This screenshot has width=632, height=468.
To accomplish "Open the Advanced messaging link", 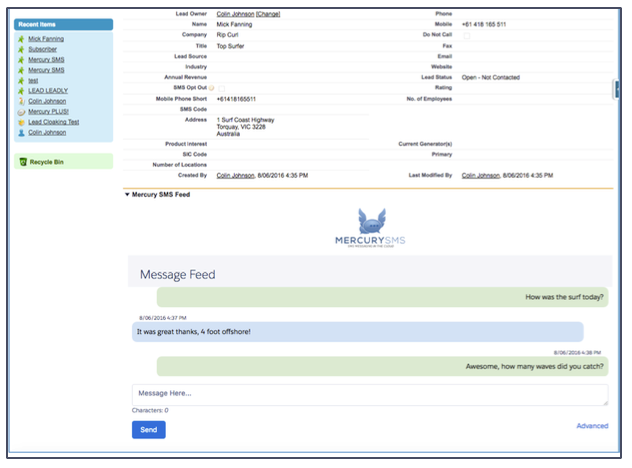I will coord(592,426).
